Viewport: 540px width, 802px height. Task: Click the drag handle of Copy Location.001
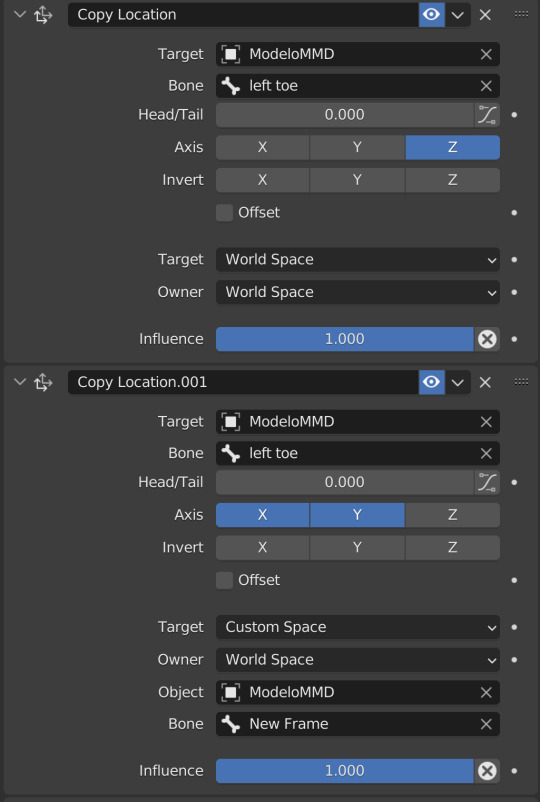521,382
